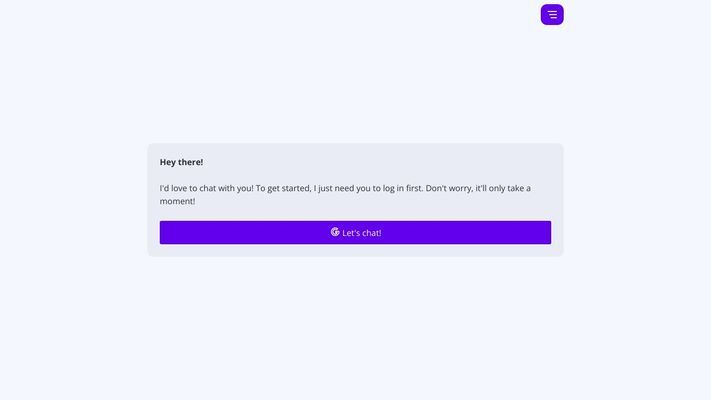Click the login prompt paragraph text
711x400 pixels.
click(345, 195)
